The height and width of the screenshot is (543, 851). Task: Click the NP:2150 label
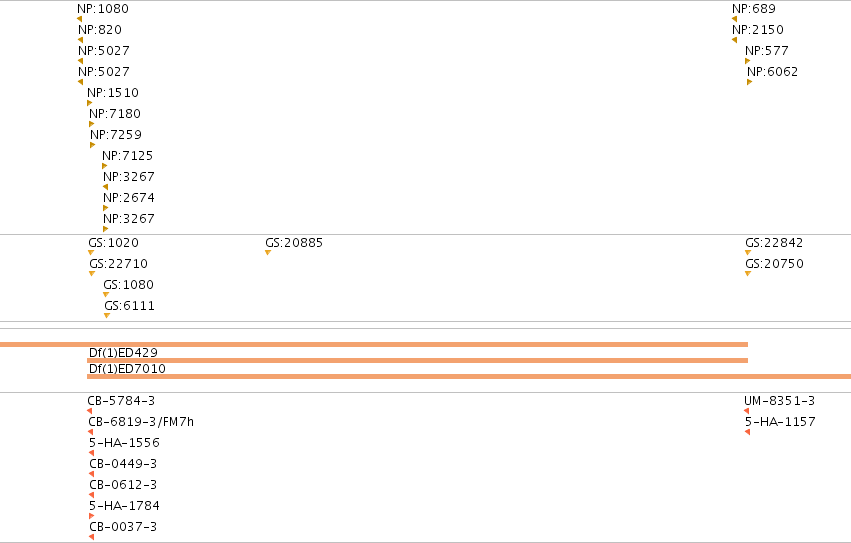tap(758, 30)
